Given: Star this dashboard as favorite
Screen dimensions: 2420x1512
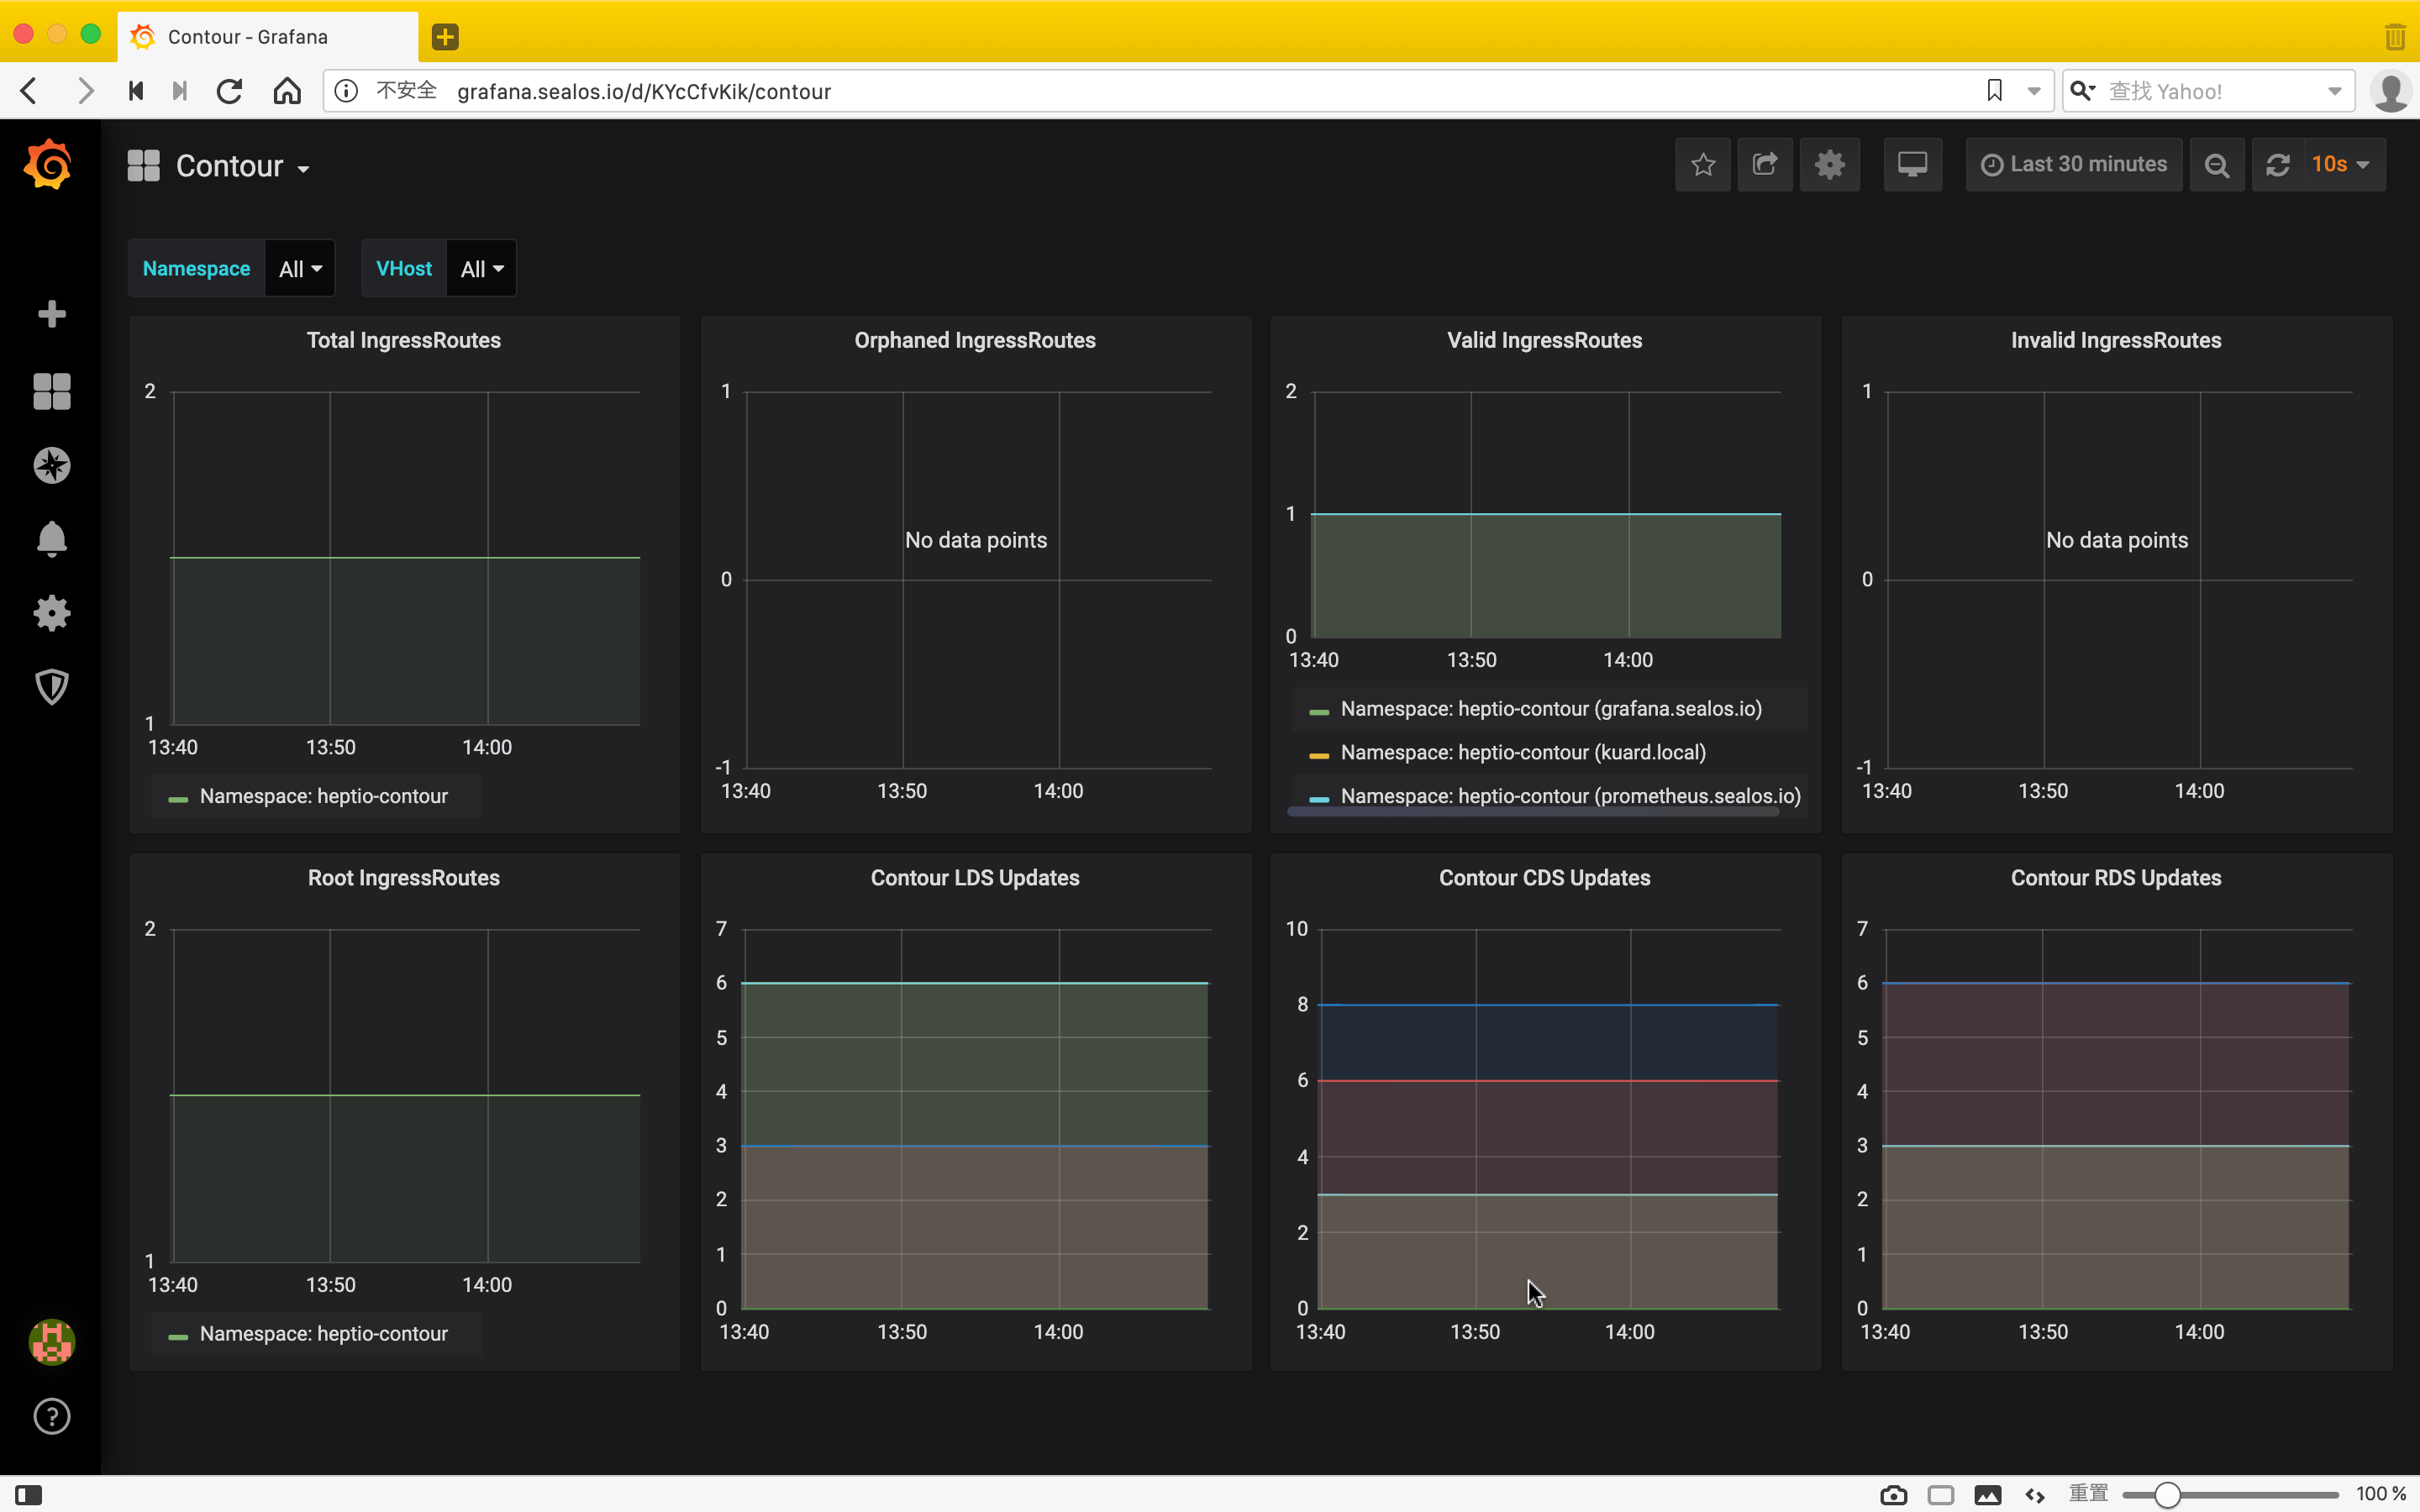Looking at the screenshot, I should 1703,165.
